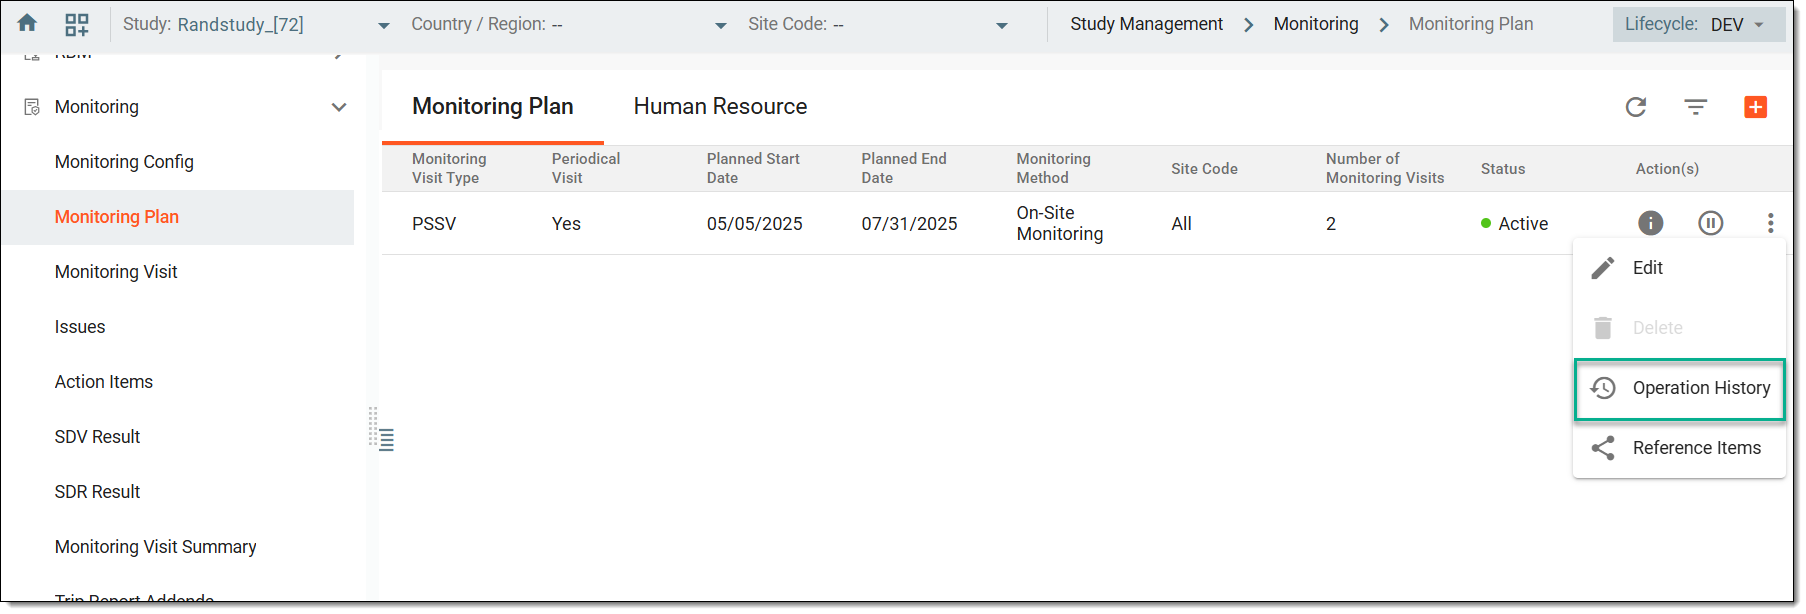
Task: Click the Monitoring clipboard icon in sidebar
Action: [32, 107]
